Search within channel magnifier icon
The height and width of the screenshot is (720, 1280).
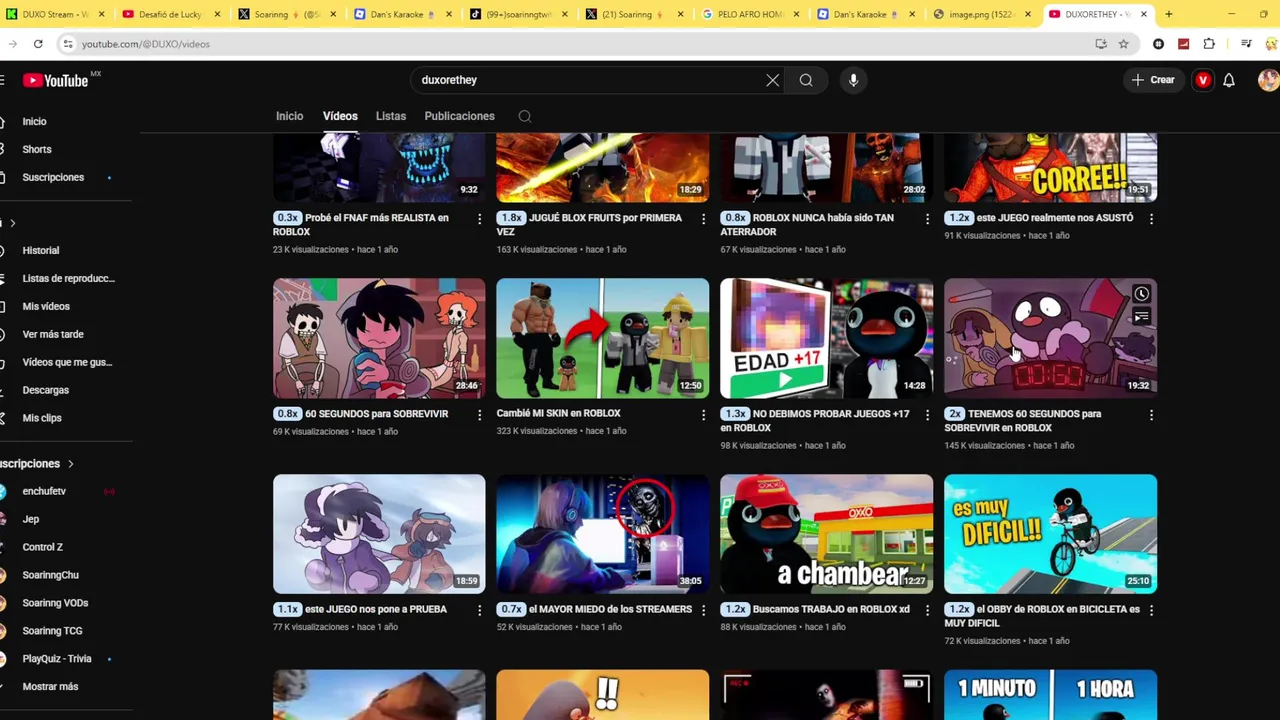(x=524, y=116)
